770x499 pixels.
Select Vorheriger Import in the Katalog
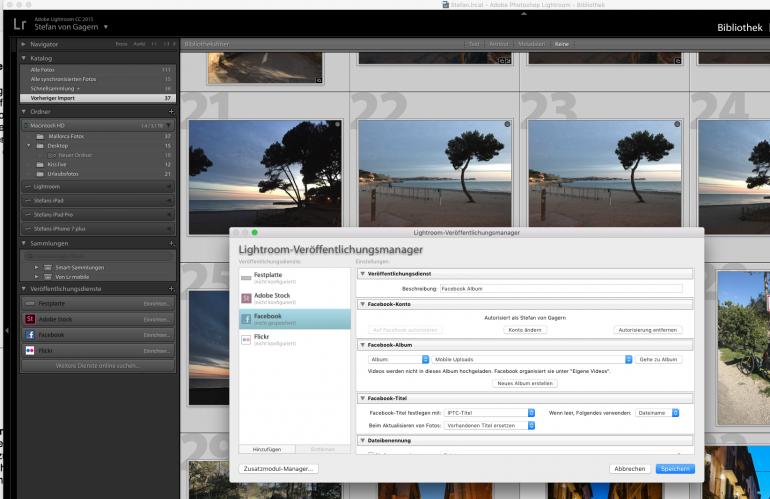pos(98,98)
